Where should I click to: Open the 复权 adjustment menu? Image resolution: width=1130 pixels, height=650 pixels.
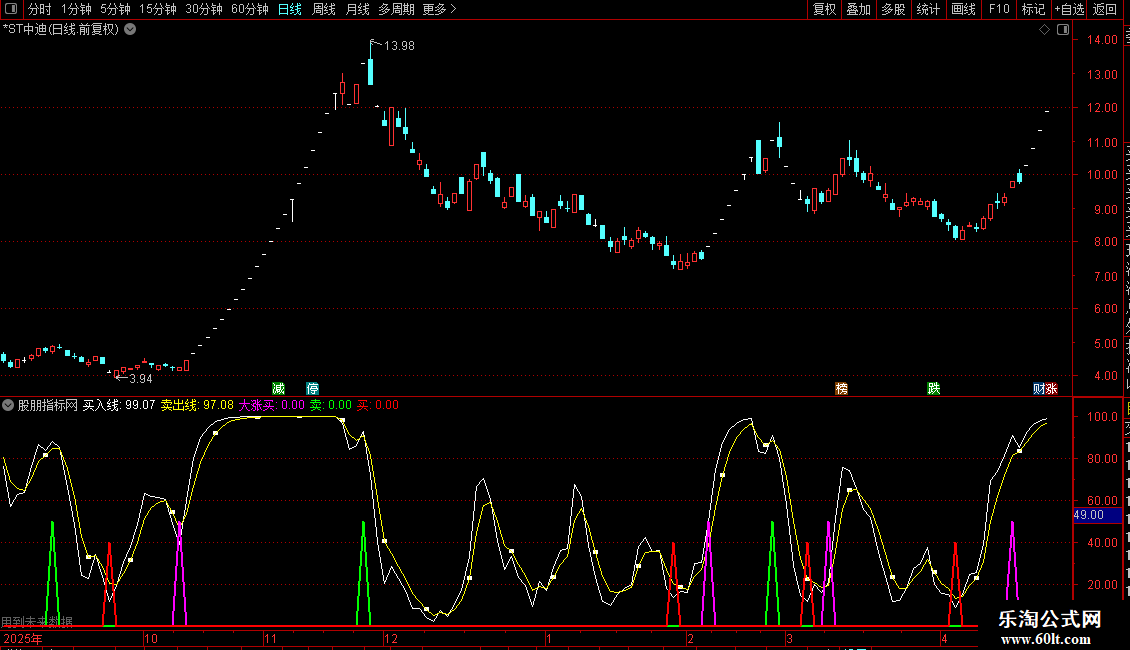[x=824, y=9]
